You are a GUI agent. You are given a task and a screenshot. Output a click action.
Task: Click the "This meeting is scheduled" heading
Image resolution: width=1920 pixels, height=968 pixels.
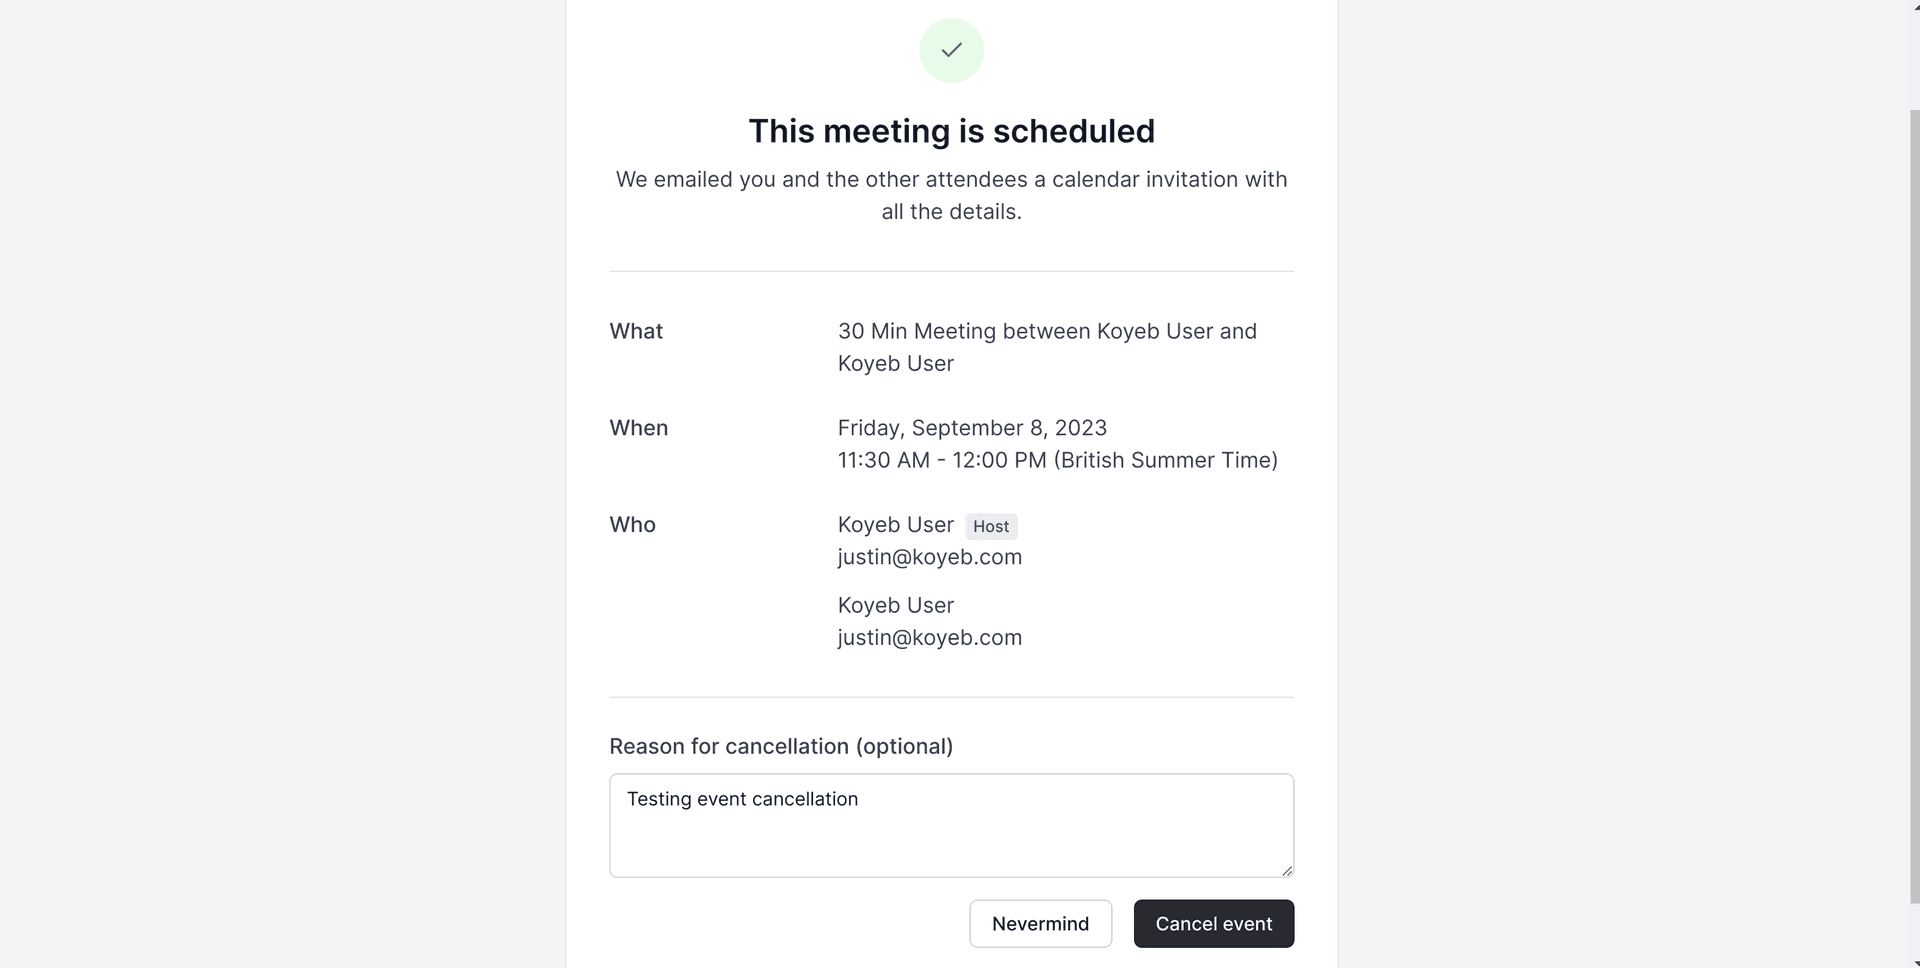[x=951, y=131]
